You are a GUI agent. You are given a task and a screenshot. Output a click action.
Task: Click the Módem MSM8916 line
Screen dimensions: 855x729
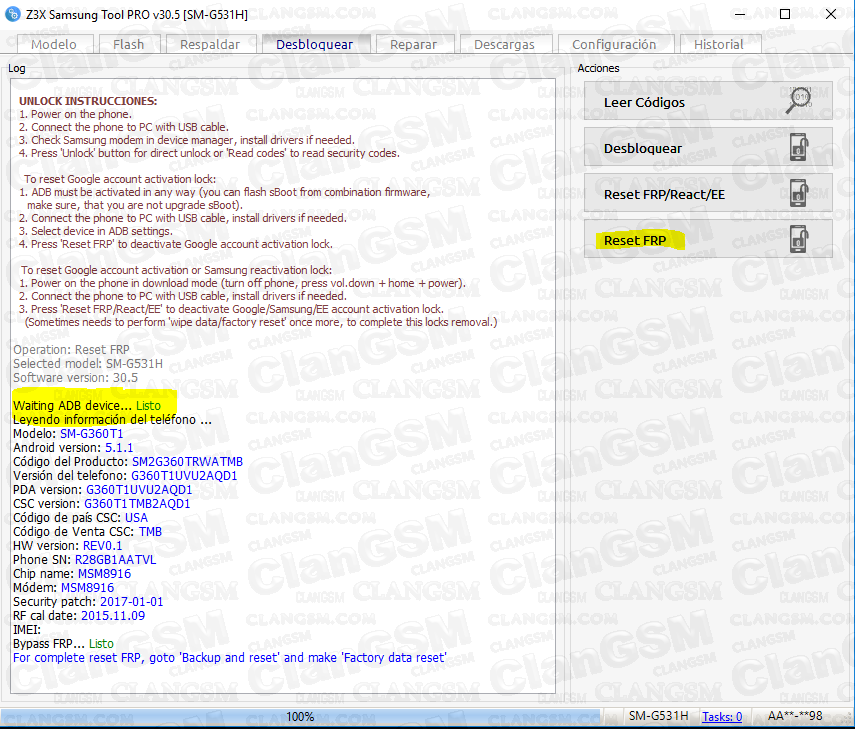coord(63,588)
